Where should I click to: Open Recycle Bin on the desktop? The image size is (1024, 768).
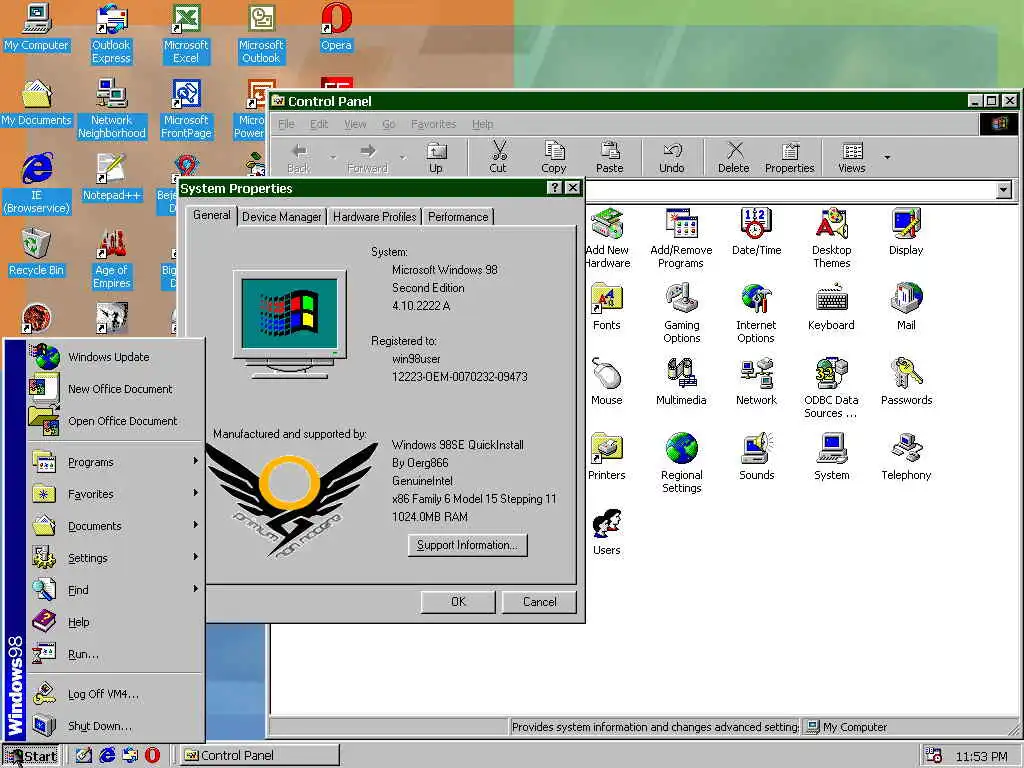[36, 253]
